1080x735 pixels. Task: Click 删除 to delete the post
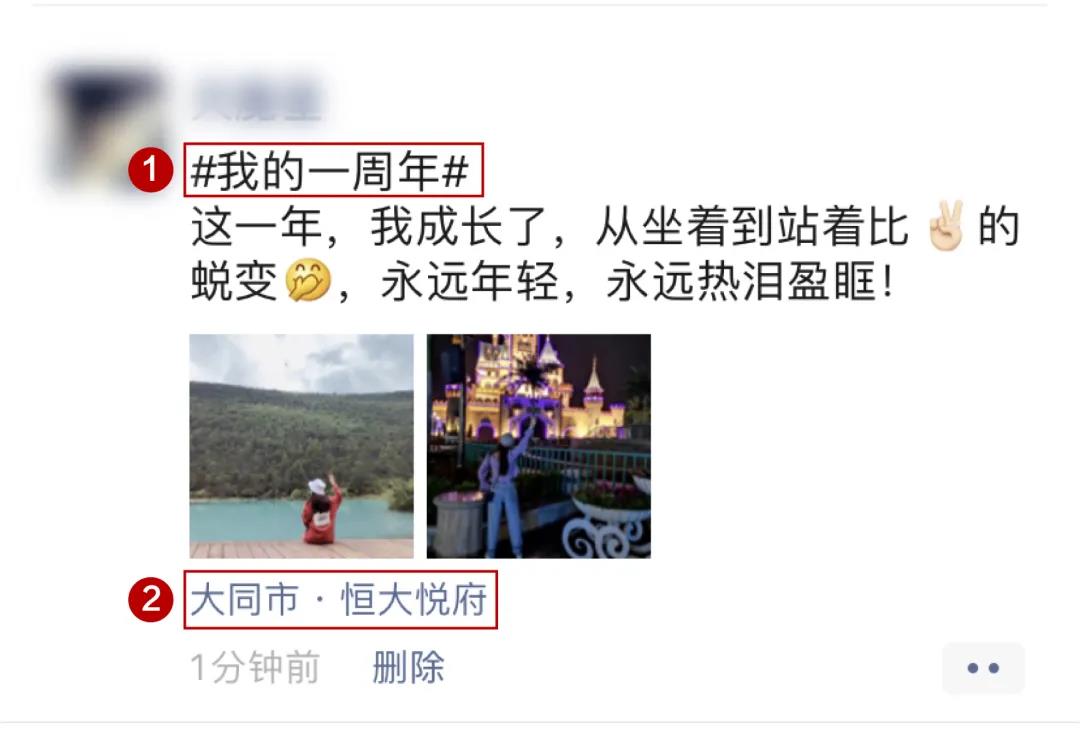pos(408,667)
